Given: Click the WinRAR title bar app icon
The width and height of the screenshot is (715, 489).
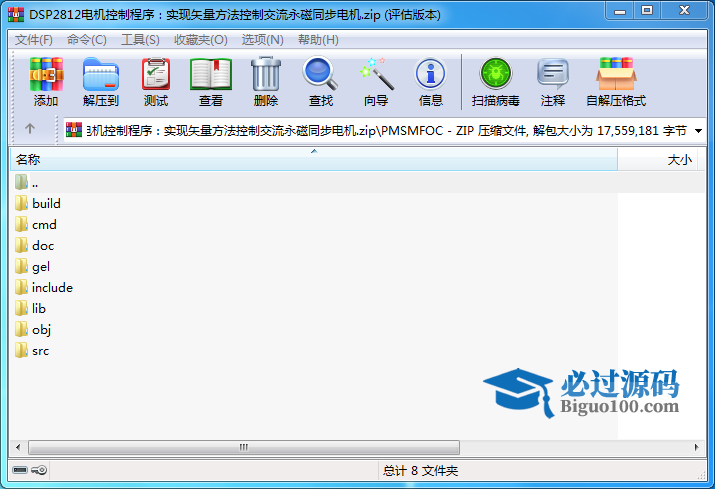Looking at the screenshot, I should (x=16, y=15).
